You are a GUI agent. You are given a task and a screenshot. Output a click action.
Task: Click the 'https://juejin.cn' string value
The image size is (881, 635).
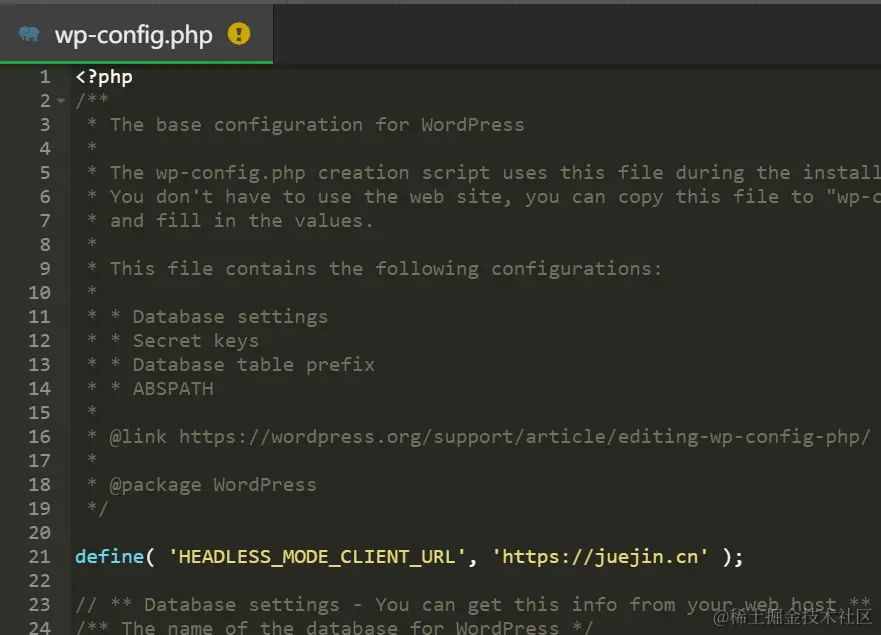point(600,557)
